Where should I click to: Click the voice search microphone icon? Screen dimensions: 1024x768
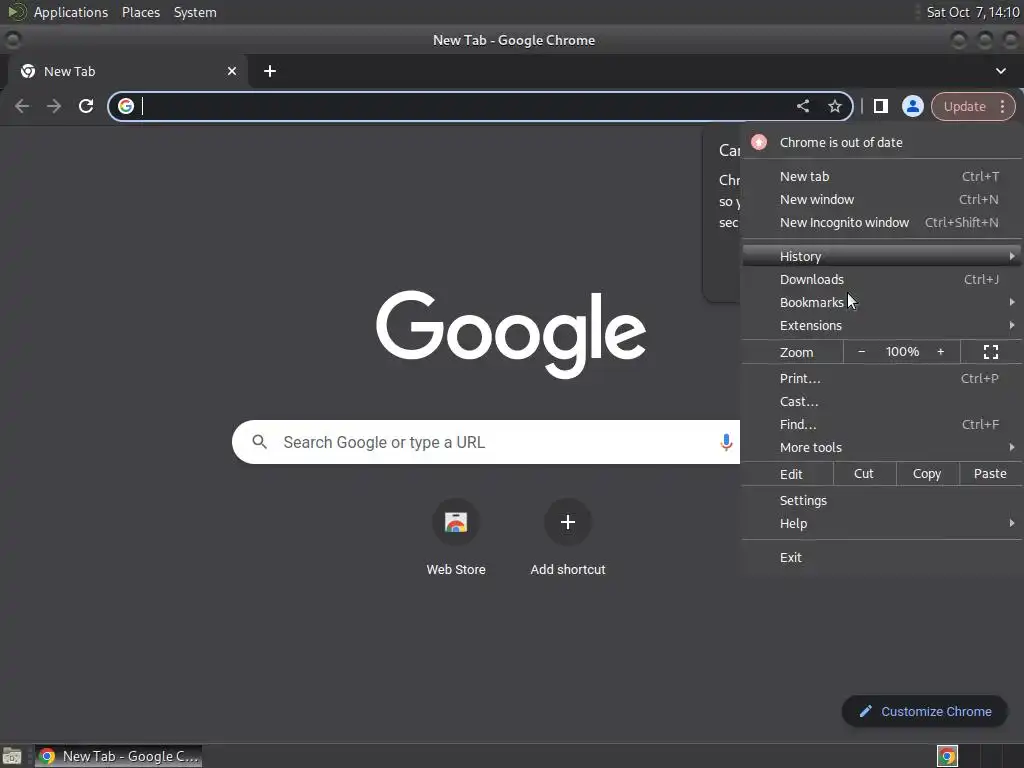pos(726,442)
